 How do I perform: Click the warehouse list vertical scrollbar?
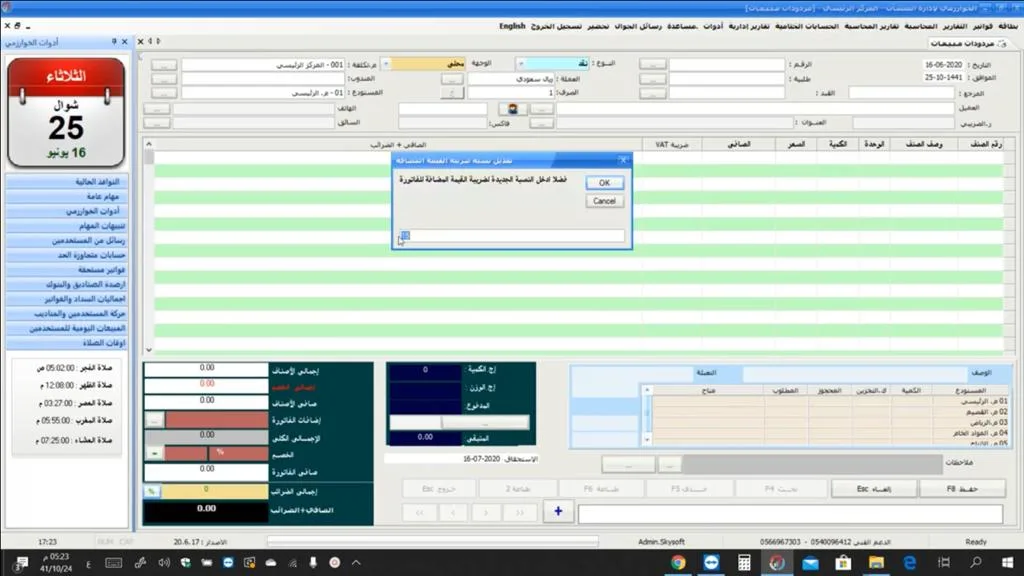[647, 415]
